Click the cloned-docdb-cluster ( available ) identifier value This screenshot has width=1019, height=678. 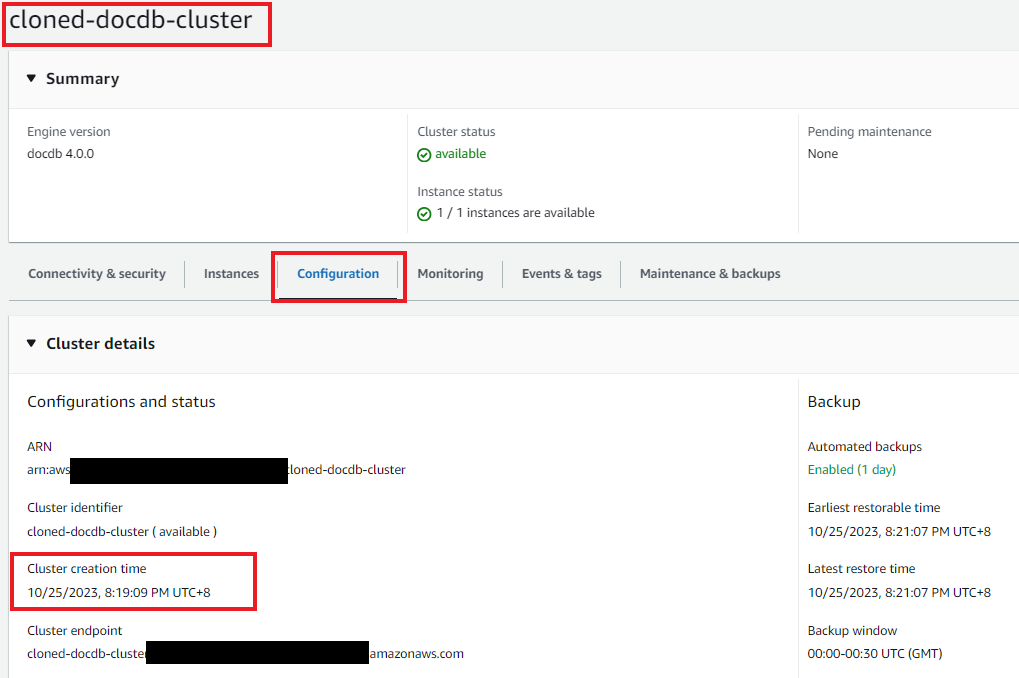pyautogui.click(x=122, y=532)
